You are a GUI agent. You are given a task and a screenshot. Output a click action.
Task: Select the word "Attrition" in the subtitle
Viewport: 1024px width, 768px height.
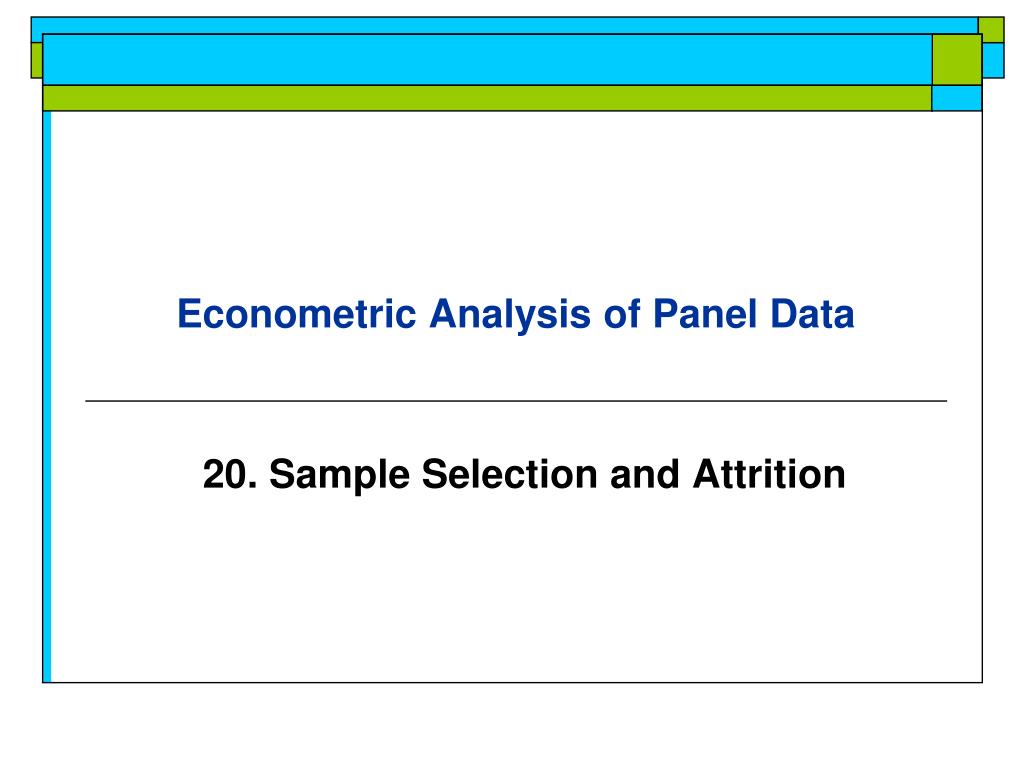pyautogui.click(x=769, y=474)
